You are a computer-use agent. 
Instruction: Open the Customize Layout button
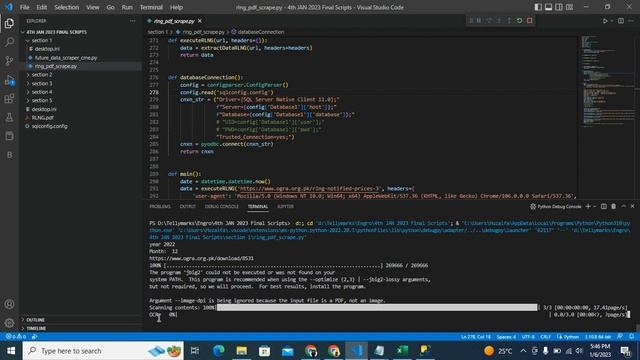(569, 7)
